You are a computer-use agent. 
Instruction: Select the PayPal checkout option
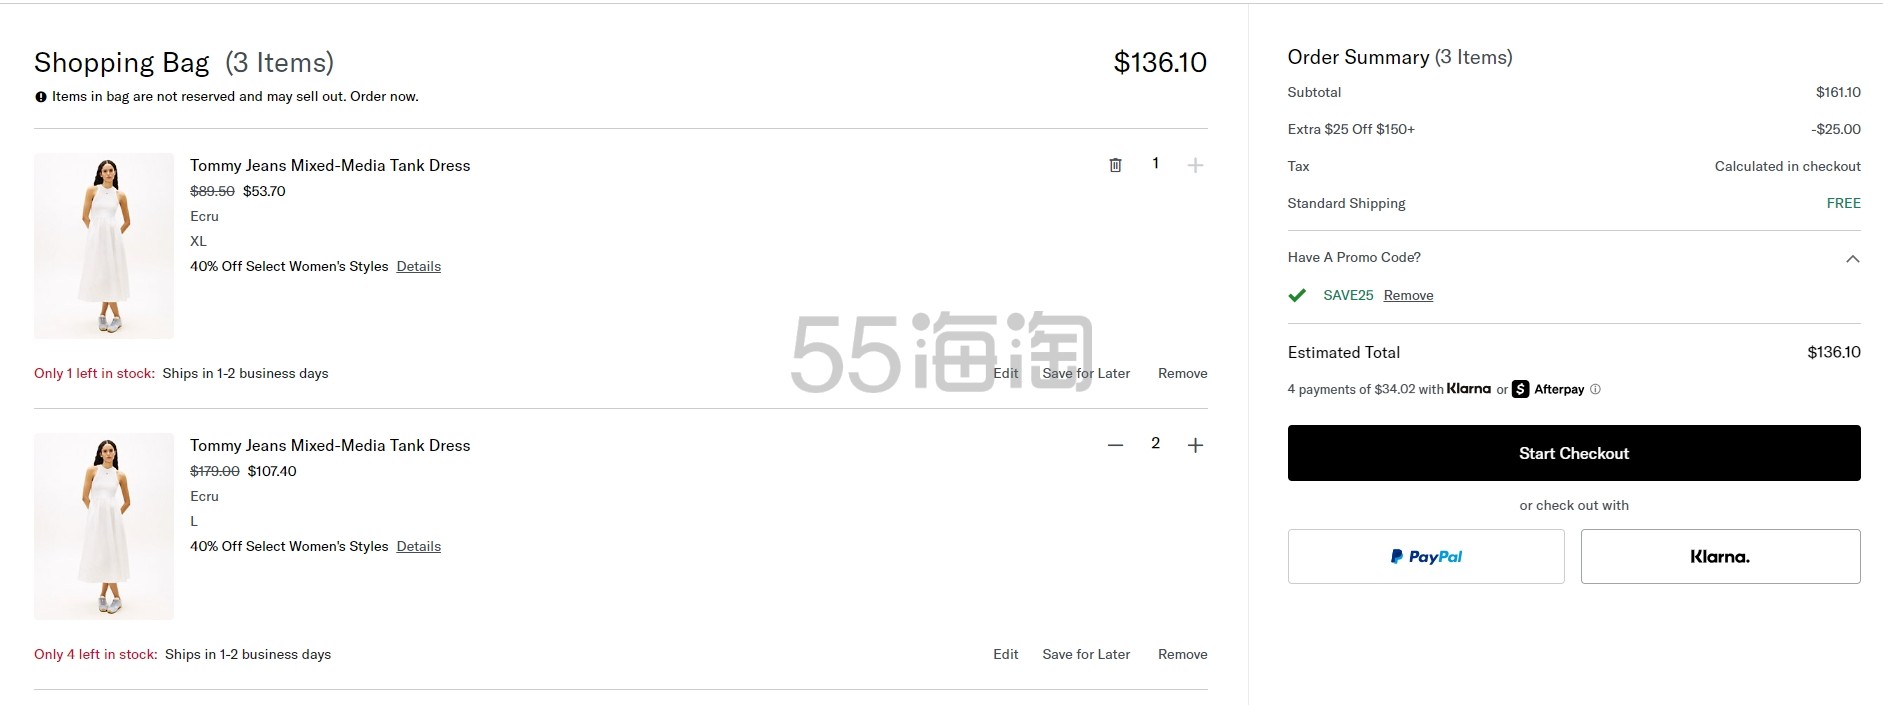[x=1425, y=556]
